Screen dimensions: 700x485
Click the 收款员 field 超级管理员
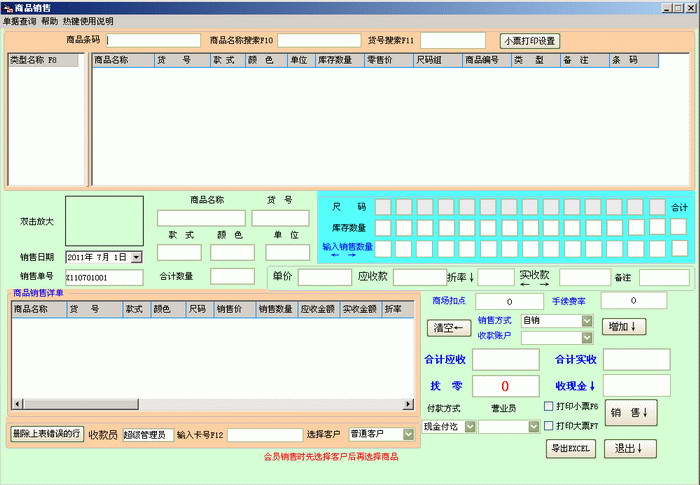[148, 435]
